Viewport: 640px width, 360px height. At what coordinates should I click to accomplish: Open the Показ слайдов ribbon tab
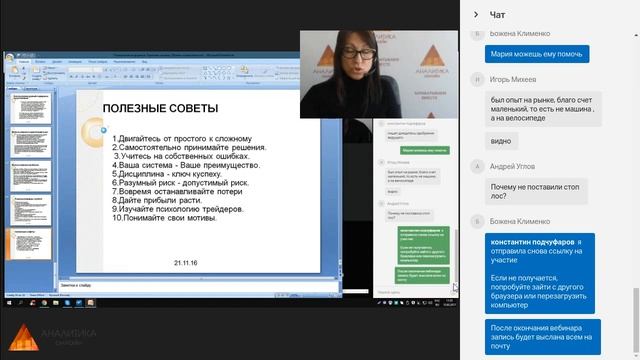tap(98, 62)
